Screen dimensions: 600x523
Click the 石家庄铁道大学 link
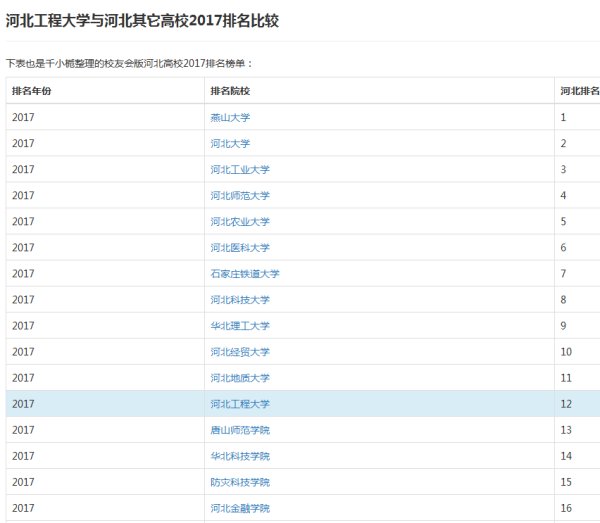pyautogui.click(x=245, y=274)
